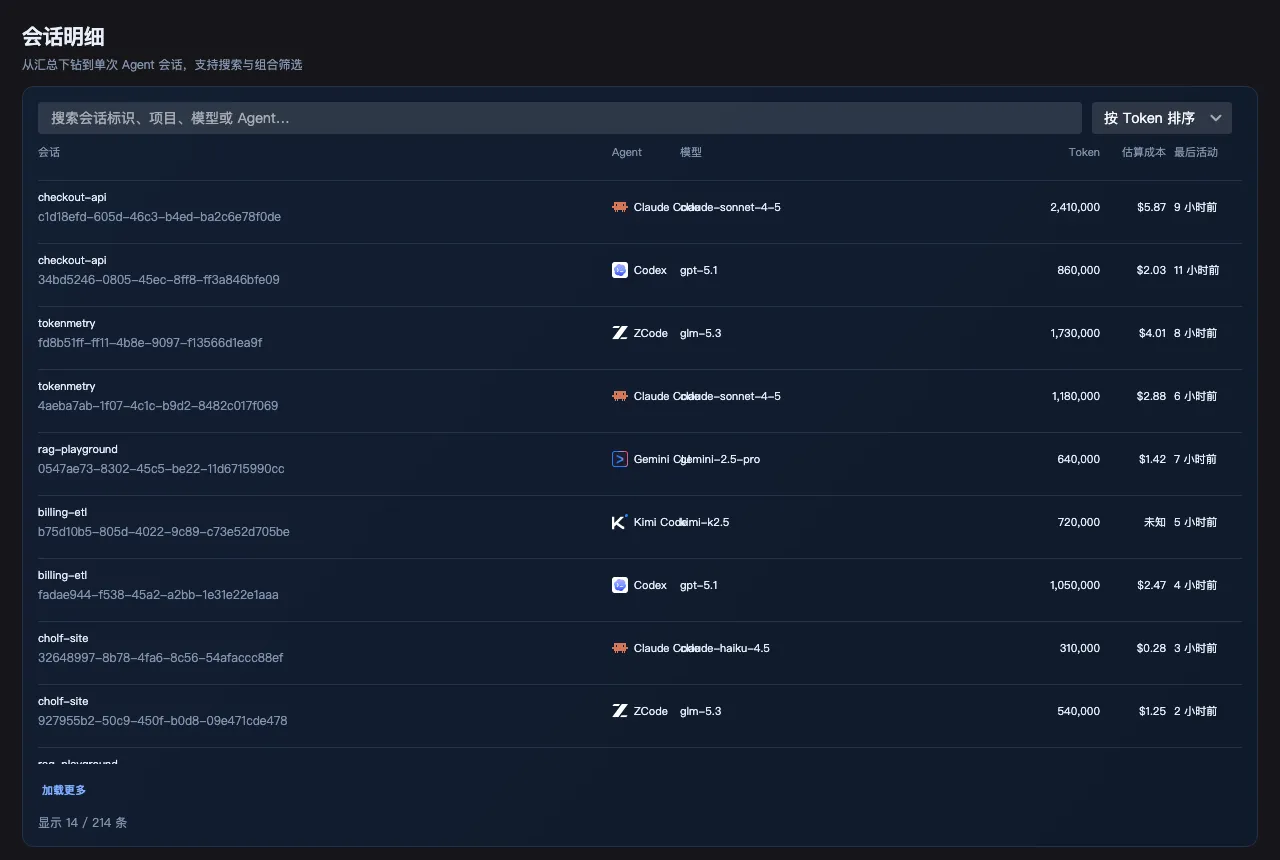Click the 估算成本 column header
The width and height of the screenshot is (1280, 860).
[x=1144, y=152]
